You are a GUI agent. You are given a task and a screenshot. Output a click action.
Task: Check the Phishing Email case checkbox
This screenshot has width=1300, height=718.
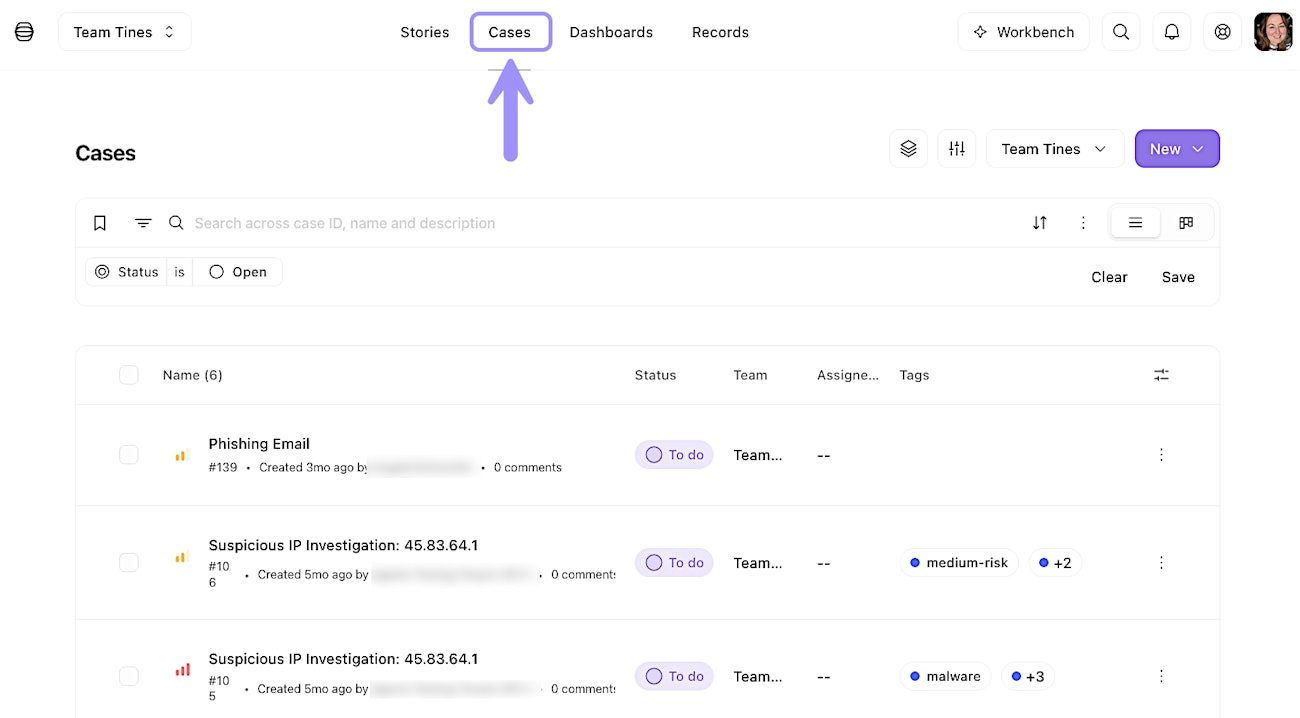click(x=129, y=455)
